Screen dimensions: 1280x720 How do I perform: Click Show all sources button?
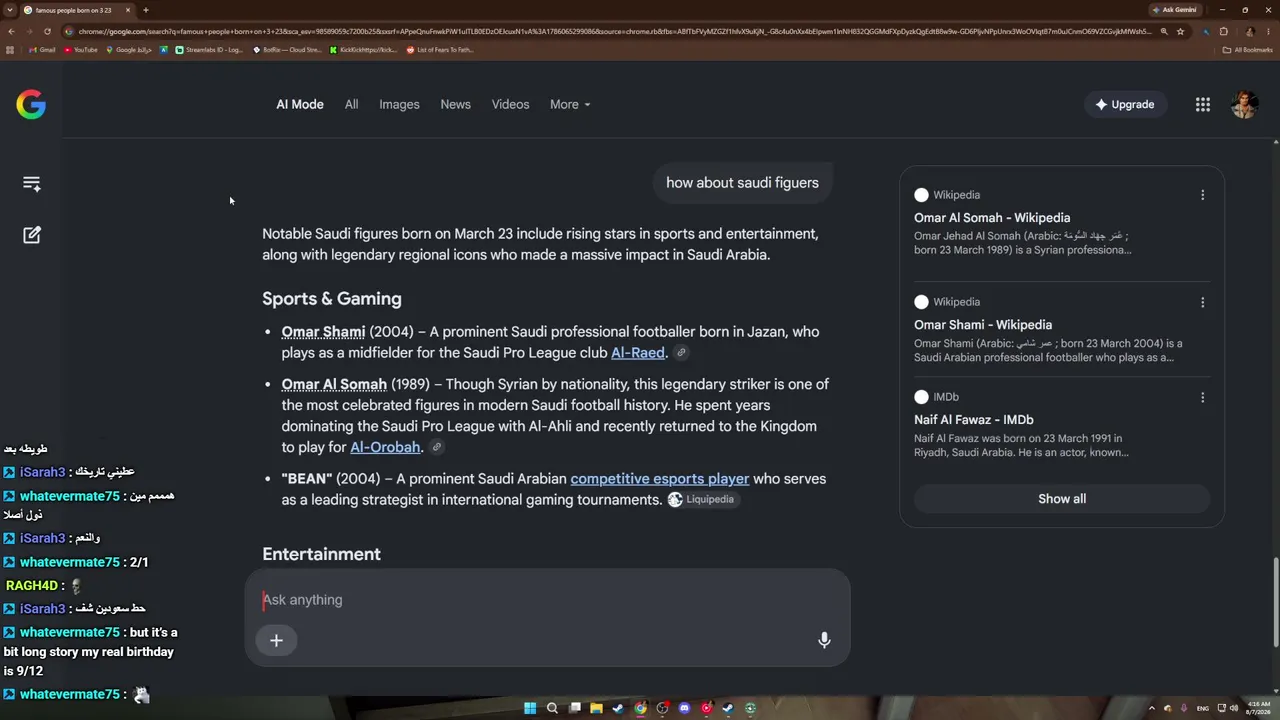(x=1062, y=499)
